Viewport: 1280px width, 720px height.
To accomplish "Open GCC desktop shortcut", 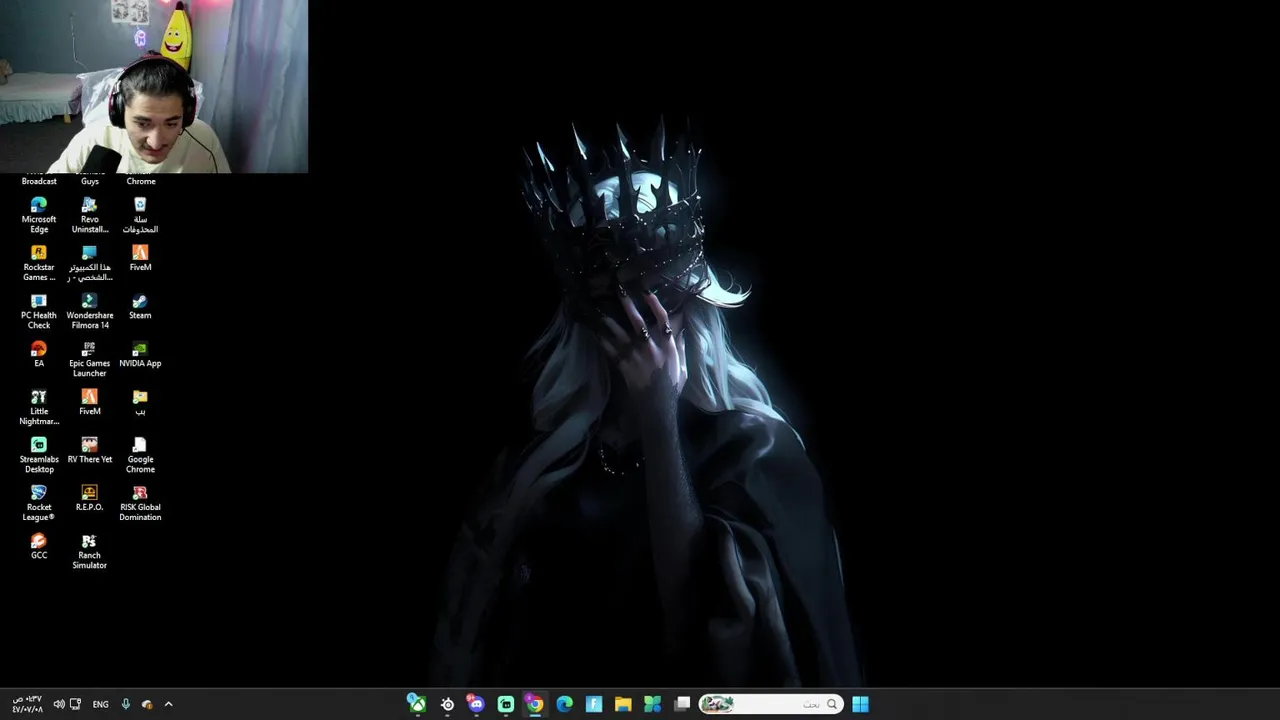I will coord(39,547).
